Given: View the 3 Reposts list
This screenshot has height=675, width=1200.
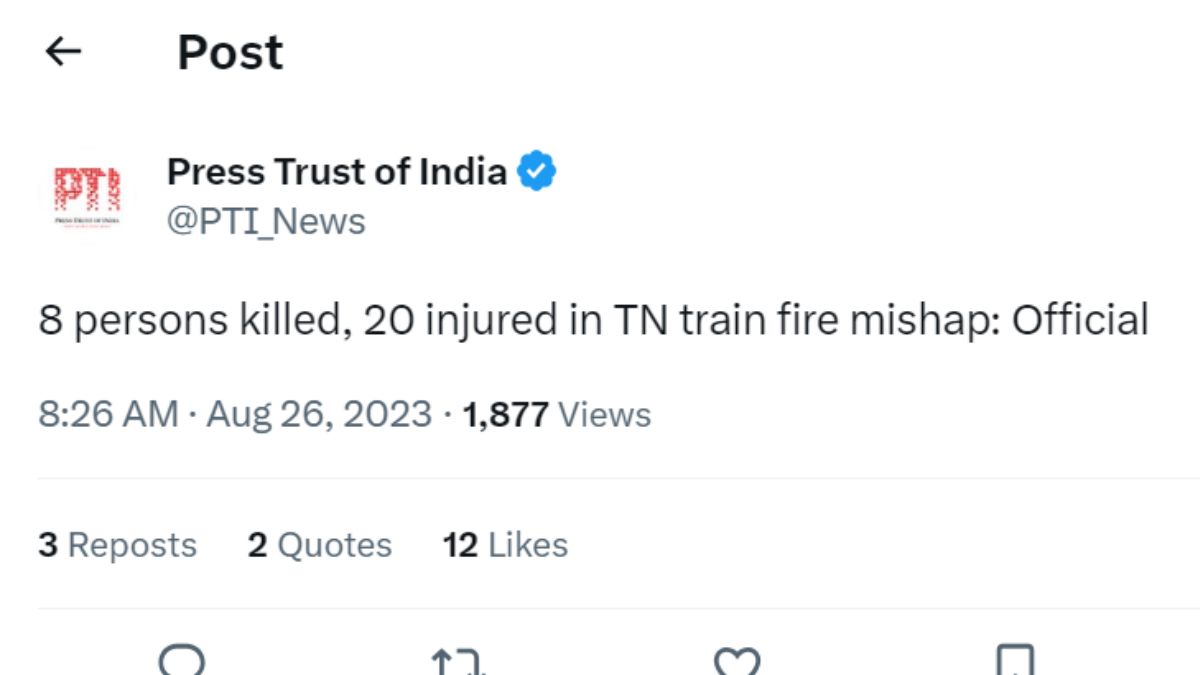Looking at the screenshot, I should tap(118, 545).
